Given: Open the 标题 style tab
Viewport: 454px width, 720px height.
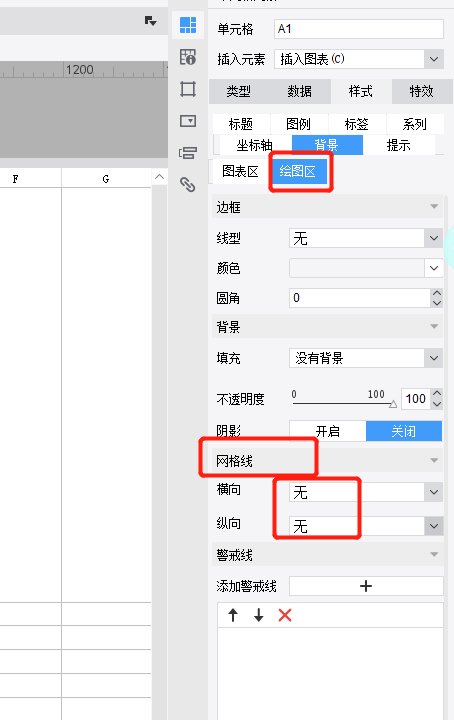Looking at the screenshot, I should pos(241,124).
